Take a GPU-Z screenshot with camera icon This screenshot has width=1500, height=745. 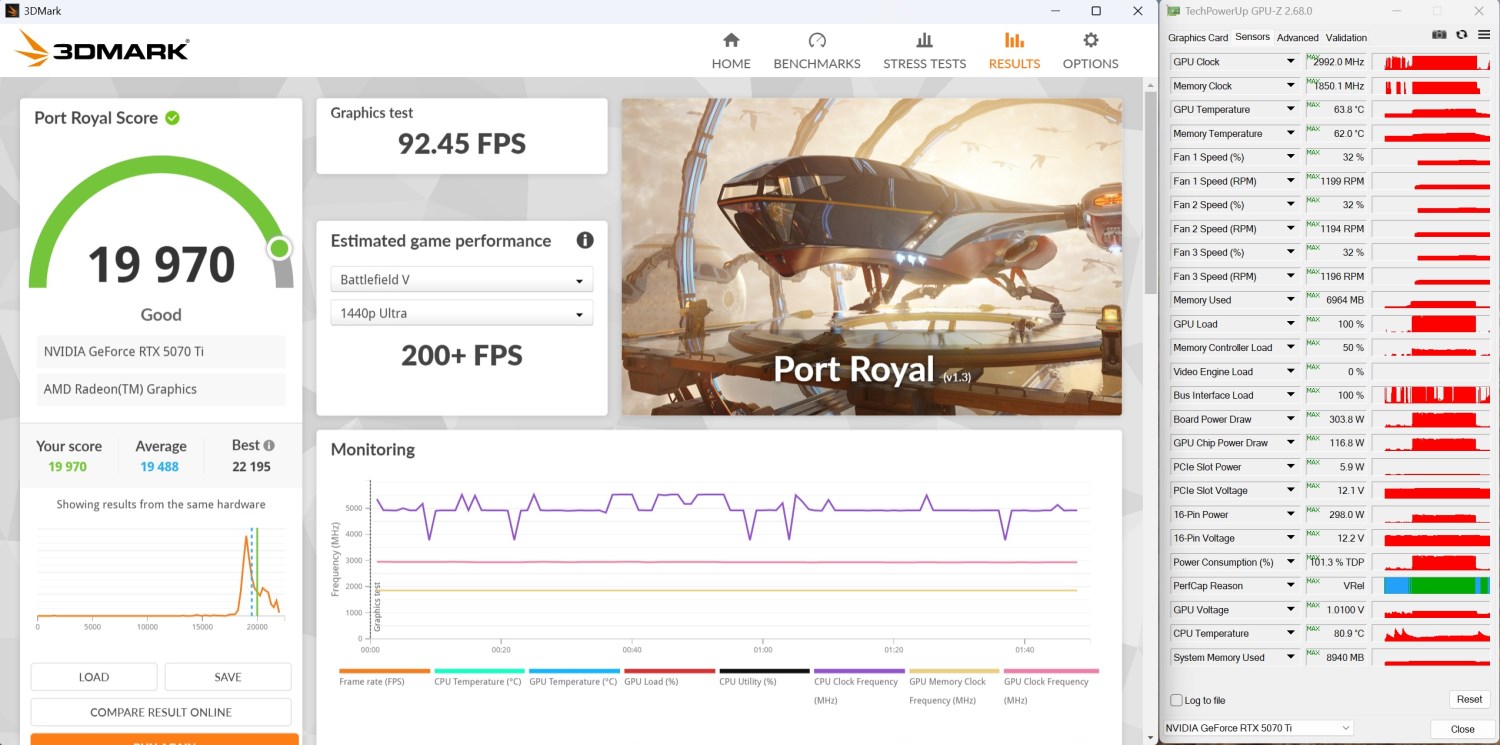pyautogui.click(x=1439, y=35)
